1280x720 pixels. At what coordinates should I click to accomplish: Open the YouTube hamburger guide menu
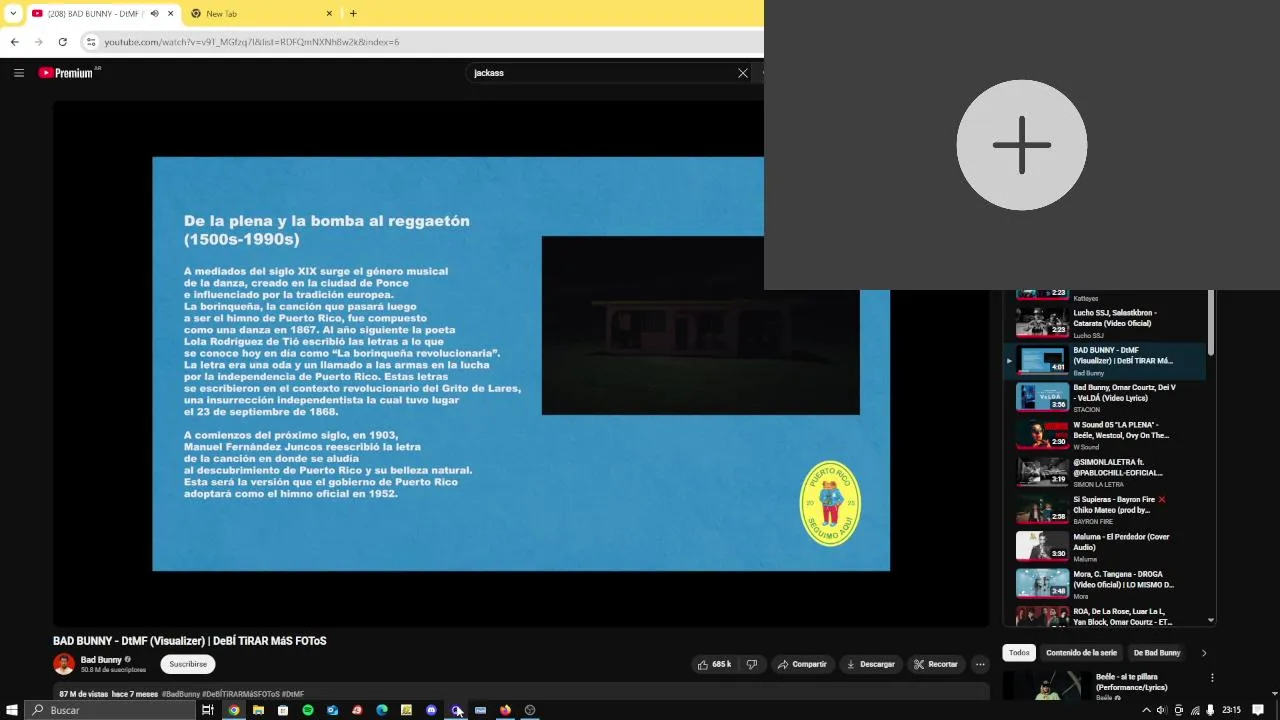pyautogui.click(x=19, y=73)
